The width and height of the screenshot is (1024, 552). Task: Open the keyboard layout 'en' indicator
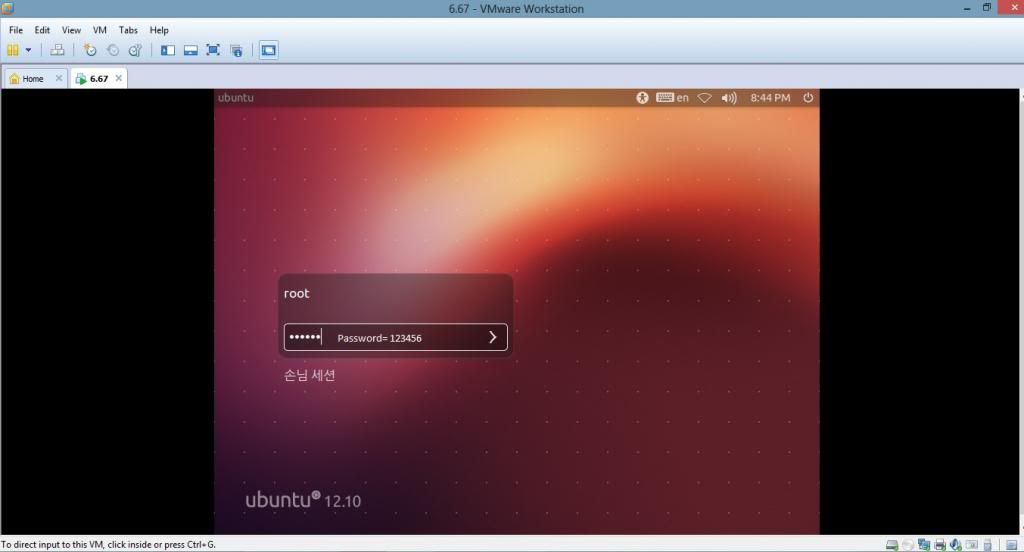[x=673, y=97]
